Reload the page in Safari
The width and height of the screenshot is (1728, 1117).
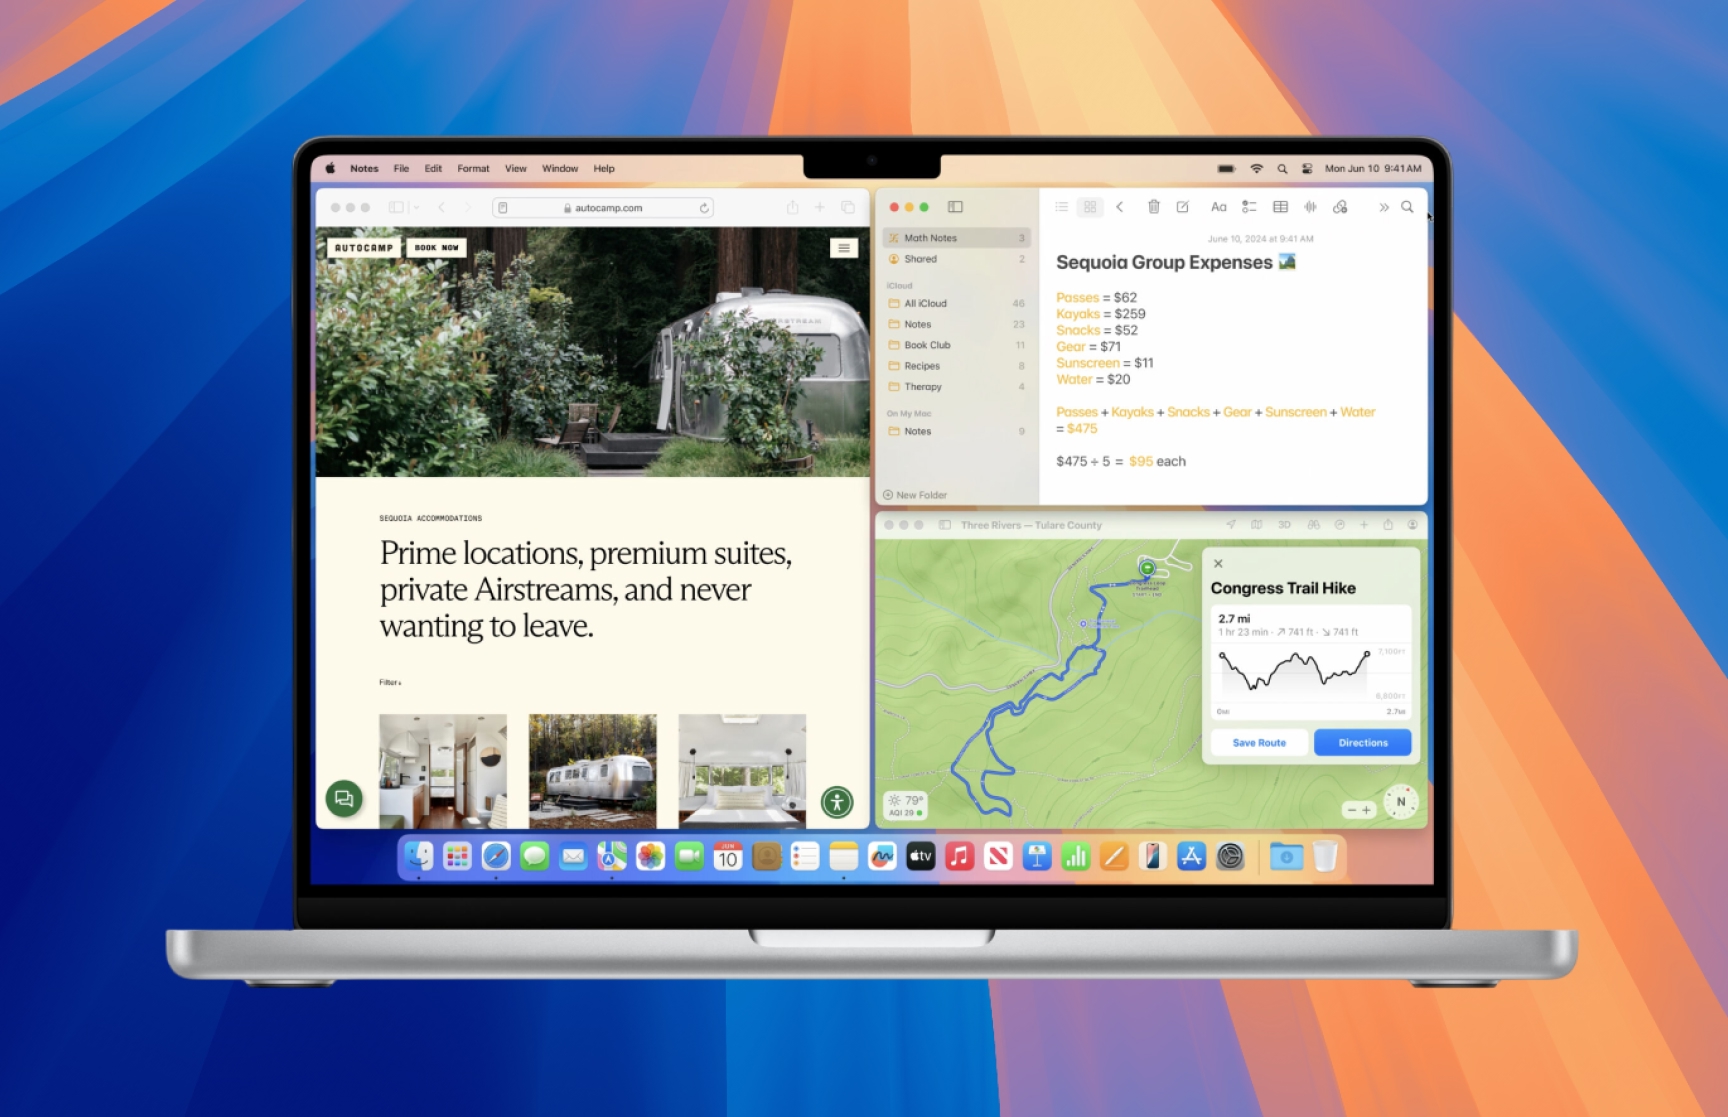click(x=704, y=208)
